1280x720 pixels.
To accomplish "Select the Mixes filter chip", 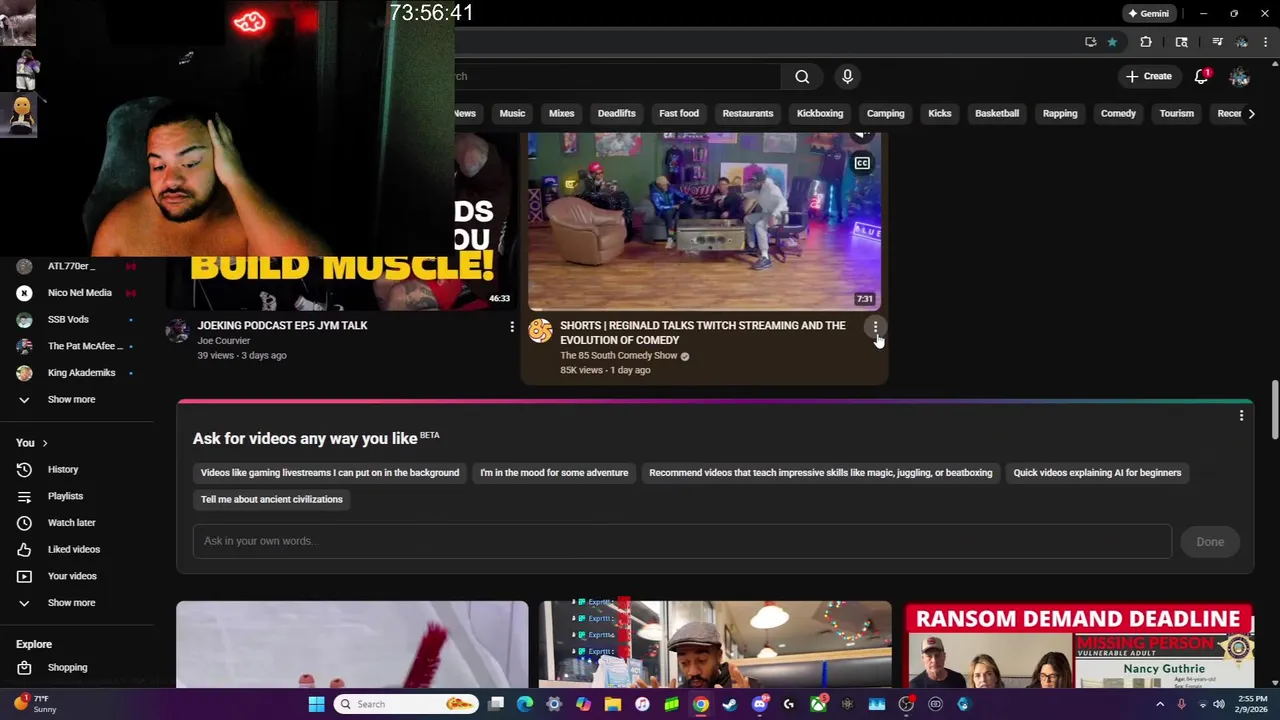I will click(x=561, y=114).
